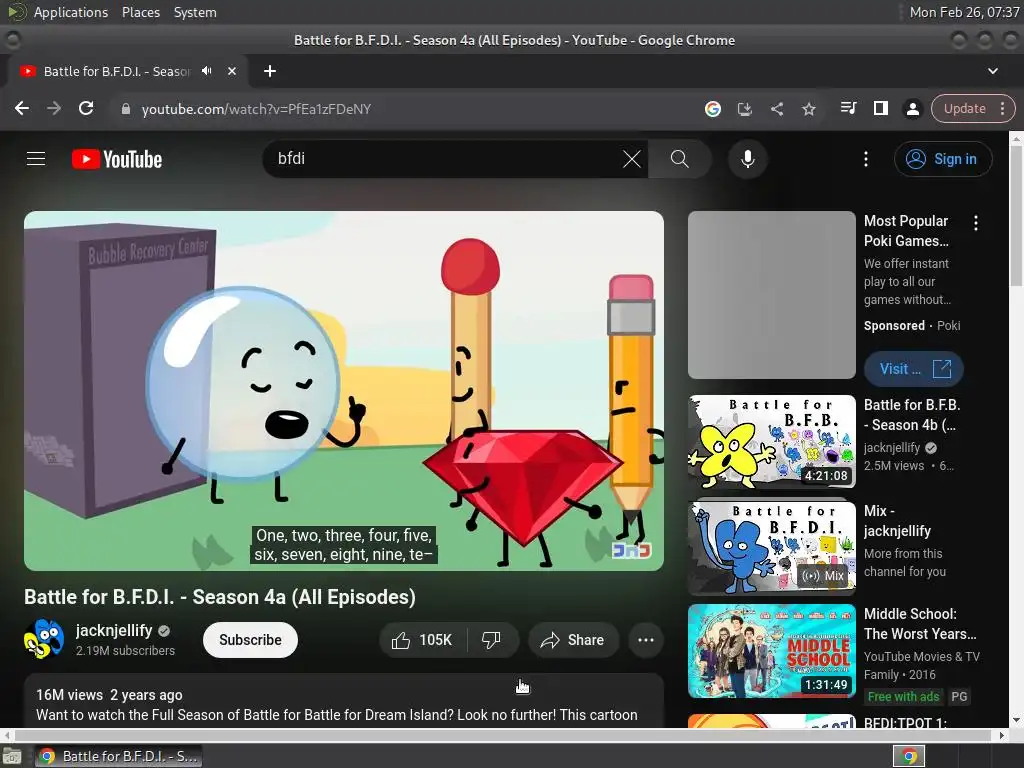The height and width of the screenshot is (768, 1024).
Task: Bookmark this tab with the star
Action: tap(808, 108)
